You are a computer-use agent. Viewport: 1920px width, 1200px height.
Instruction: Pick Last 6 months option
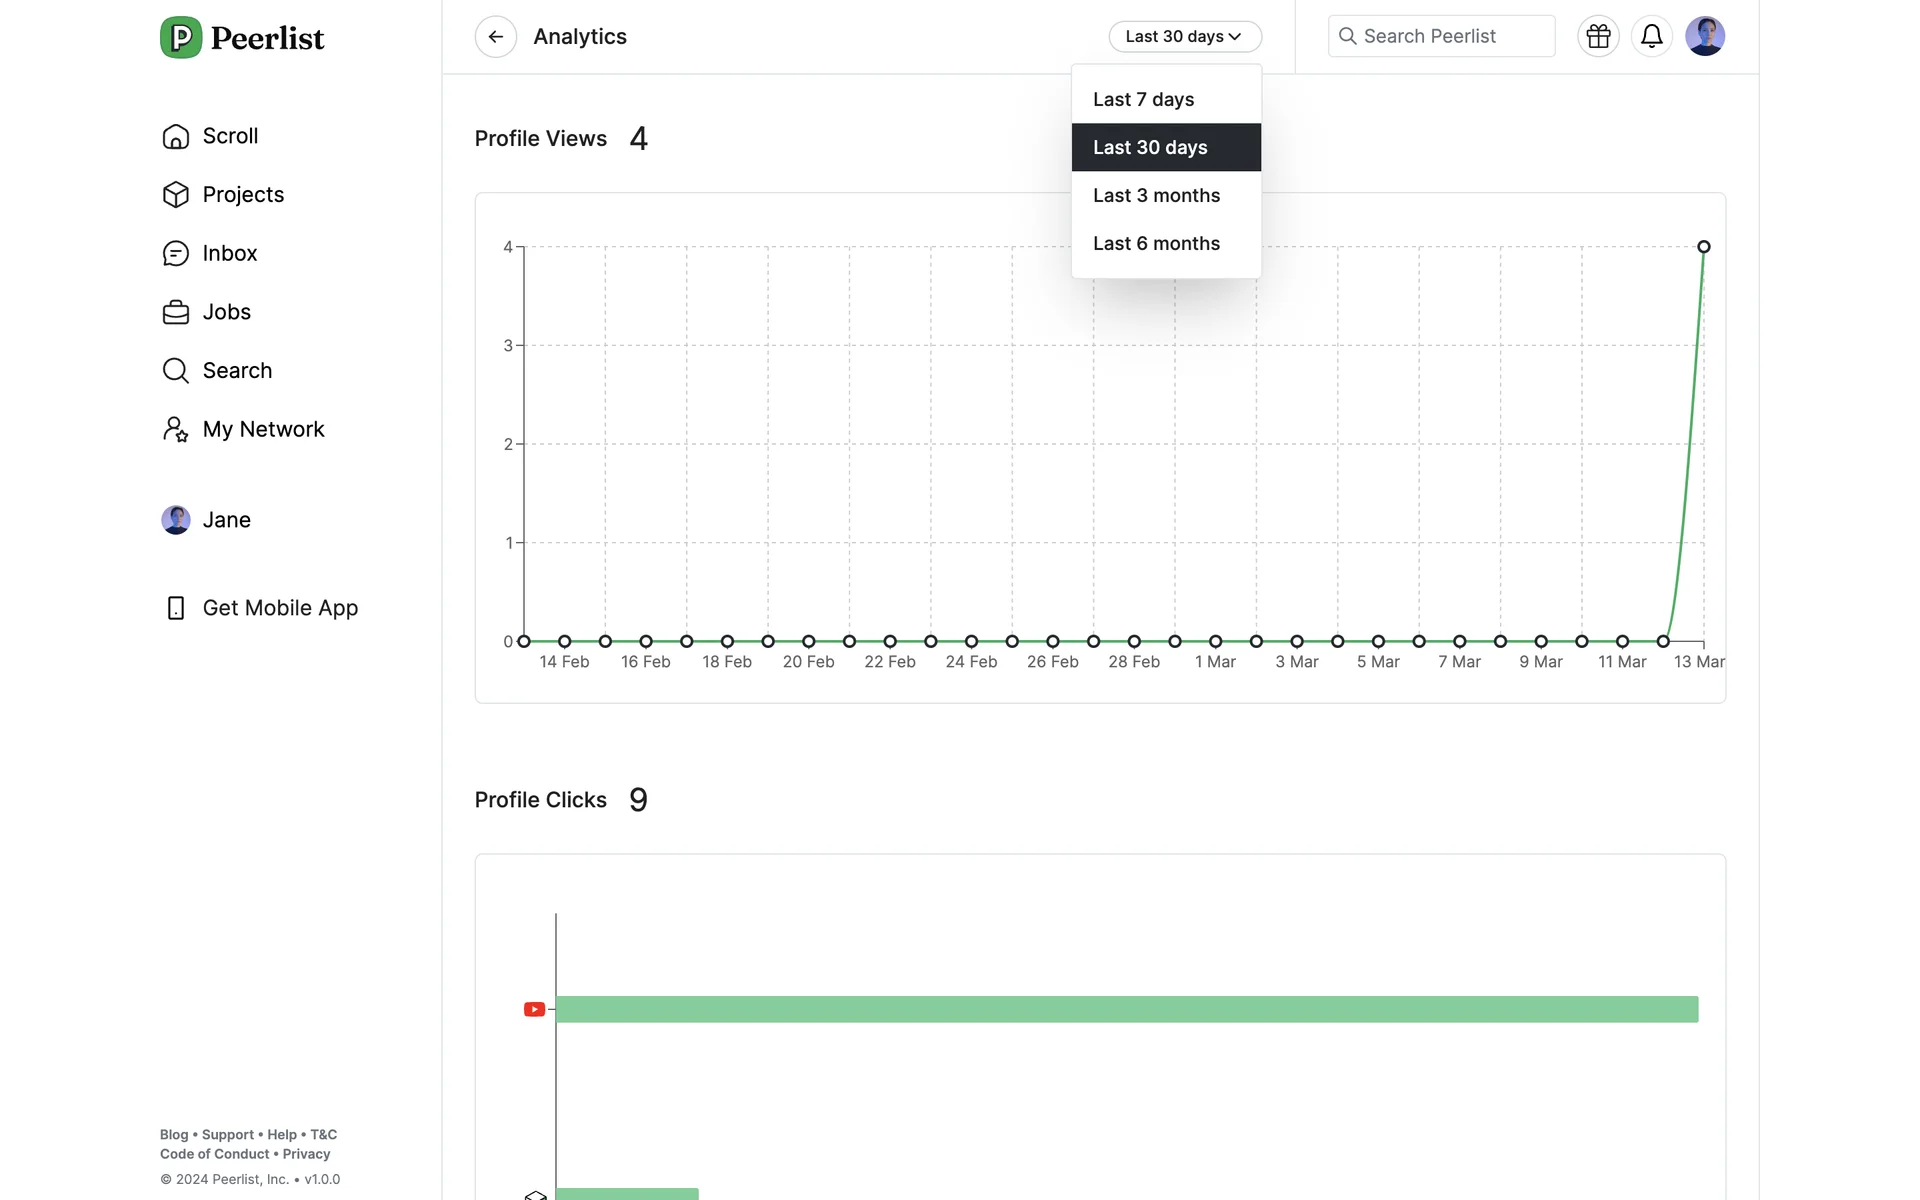tap(1156, 244)
